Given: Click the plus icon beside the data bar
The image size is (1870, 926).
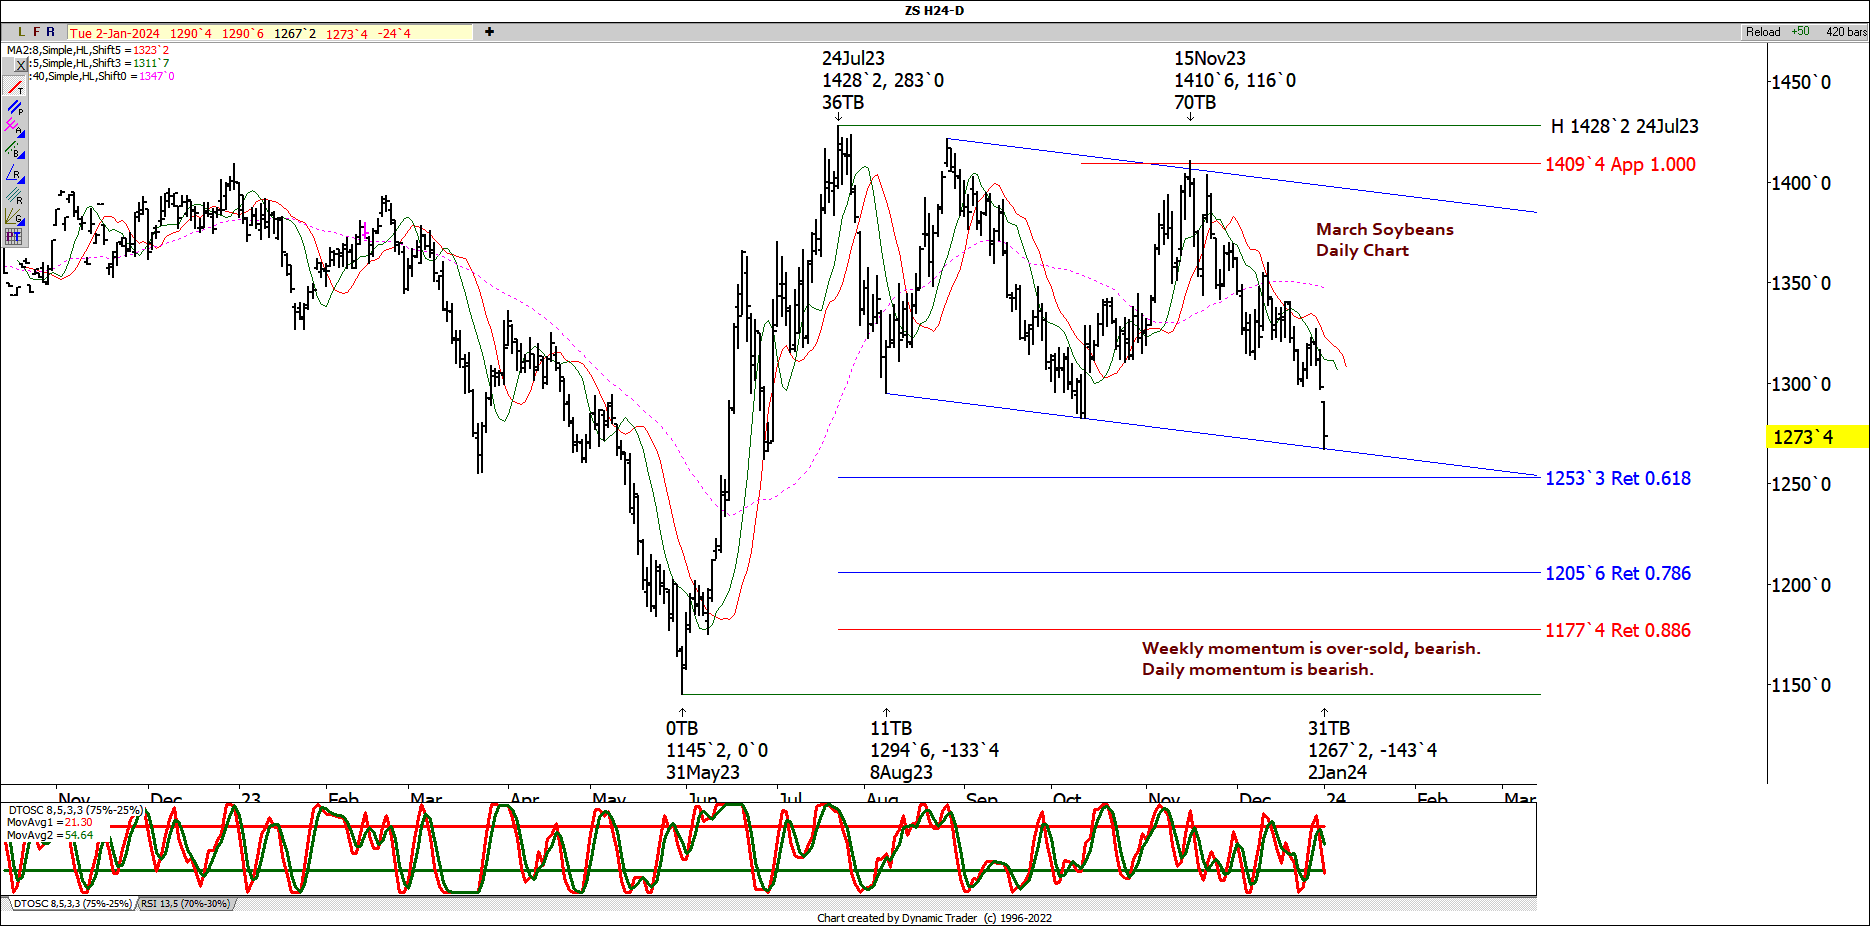Looking at the screenshot, I should coord(489,32).
